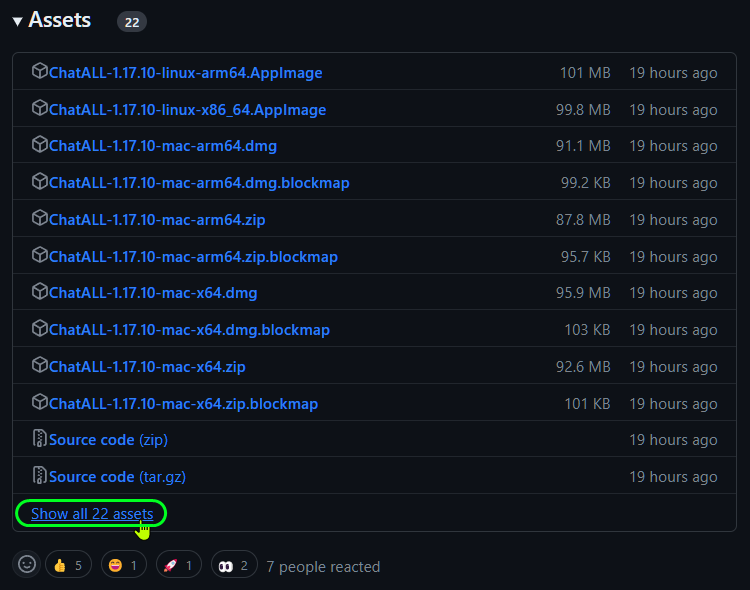Click package icon beside linux-arm64.AppImage
The image size is (750, 590).
pos(40,71)
